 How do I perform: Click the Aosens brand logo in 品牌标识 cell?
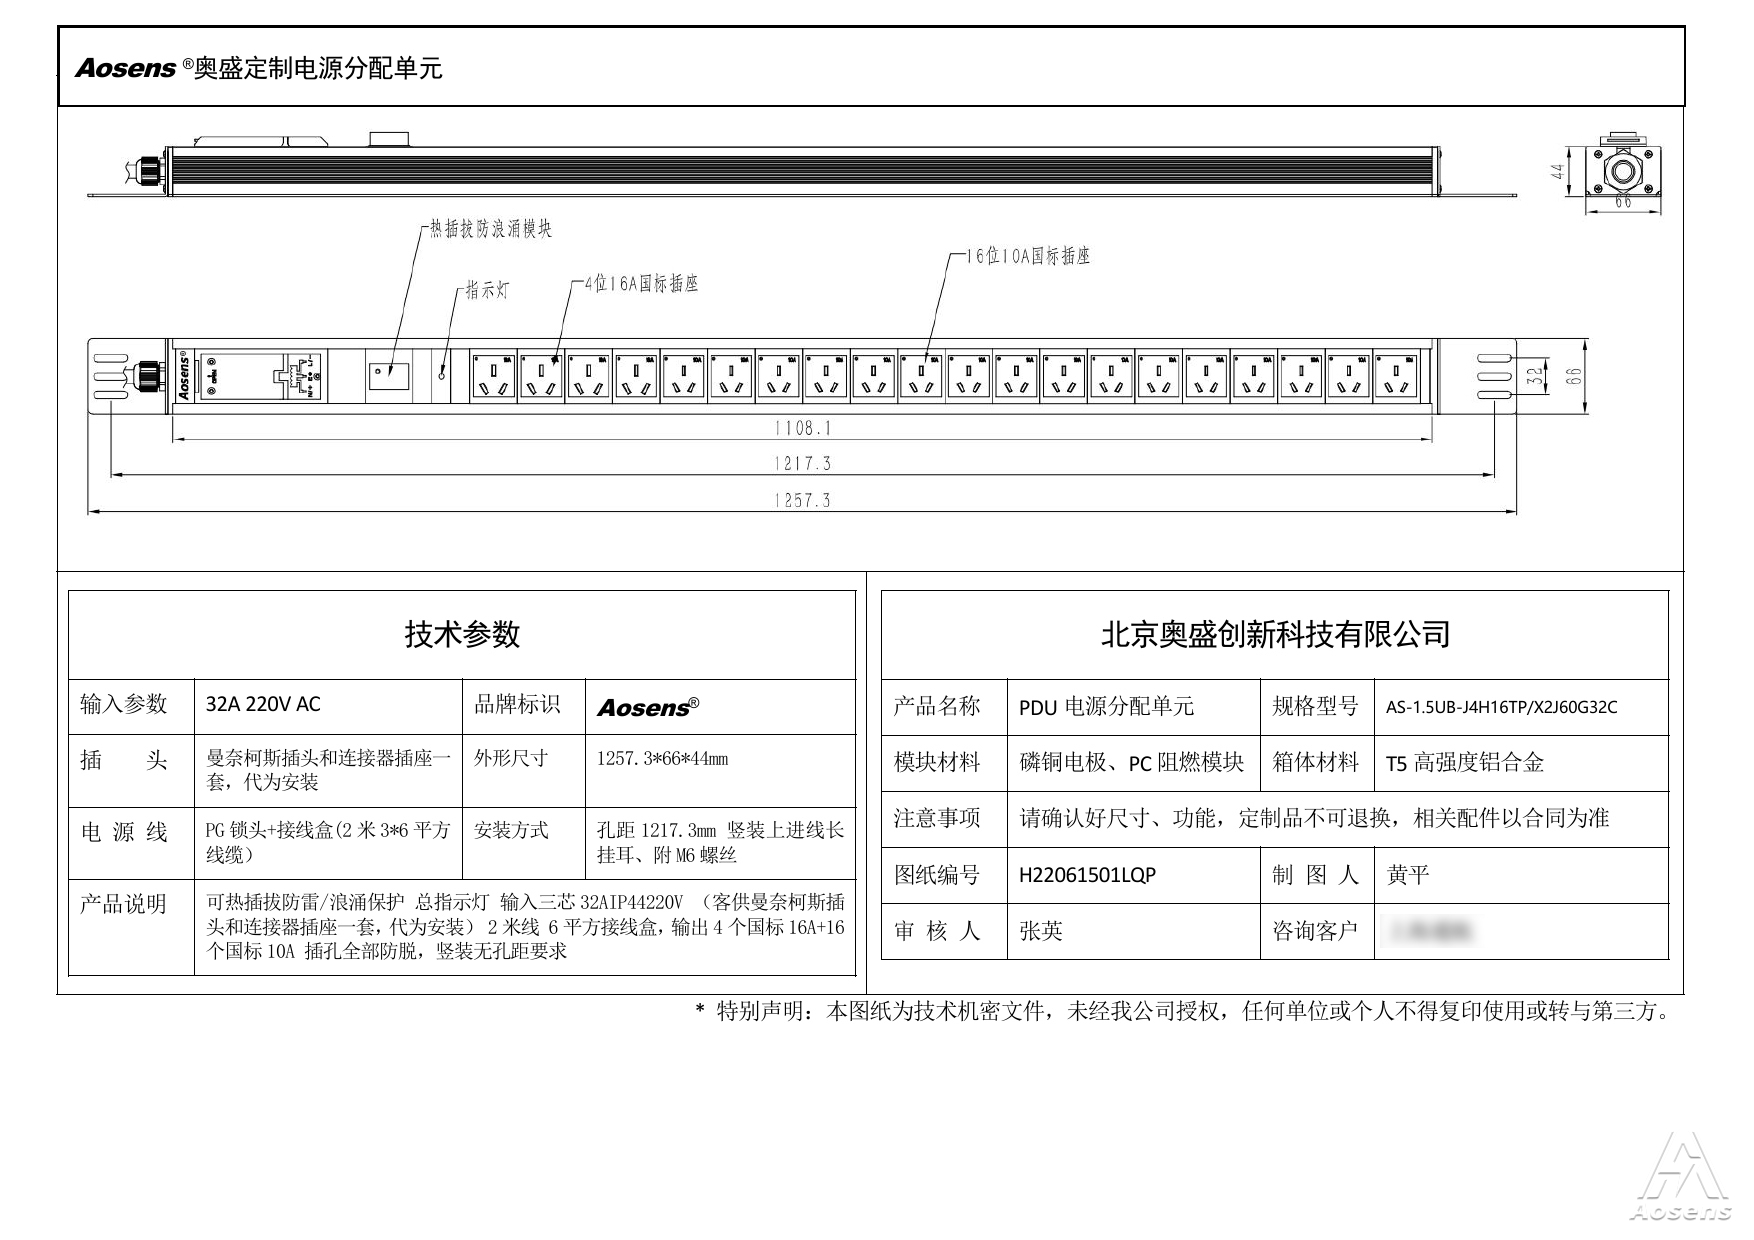coord(647,707)
